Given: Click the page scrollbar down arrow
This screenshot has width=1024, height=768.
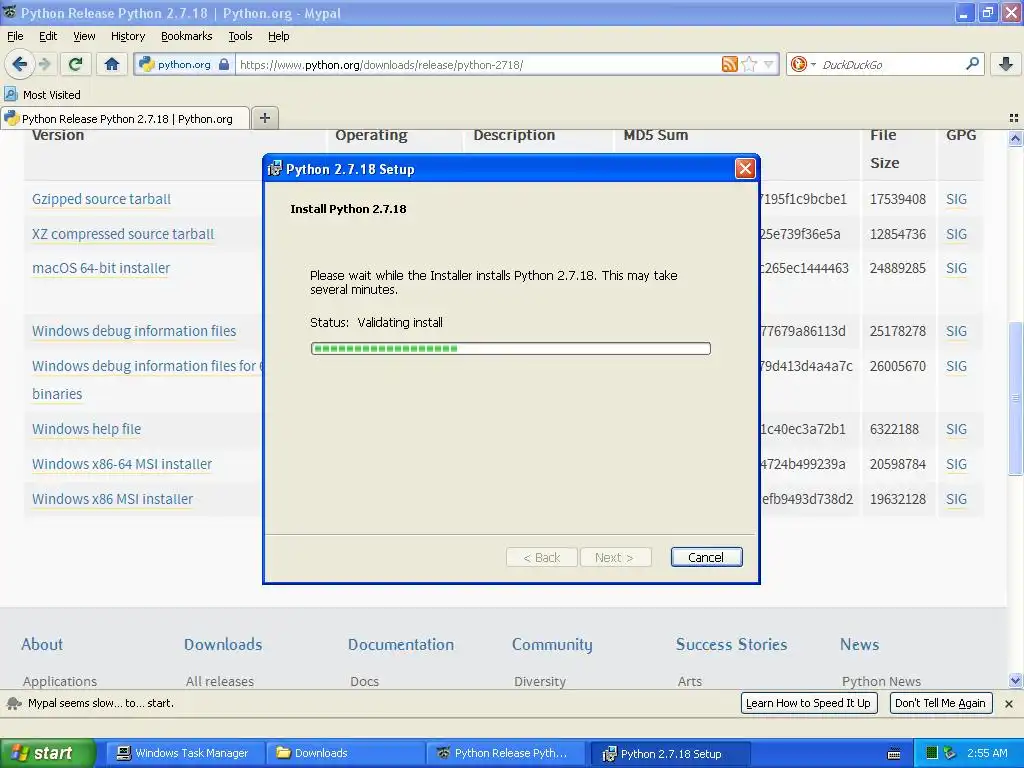Looking at the screenshot, I should tap(1015, 680).
